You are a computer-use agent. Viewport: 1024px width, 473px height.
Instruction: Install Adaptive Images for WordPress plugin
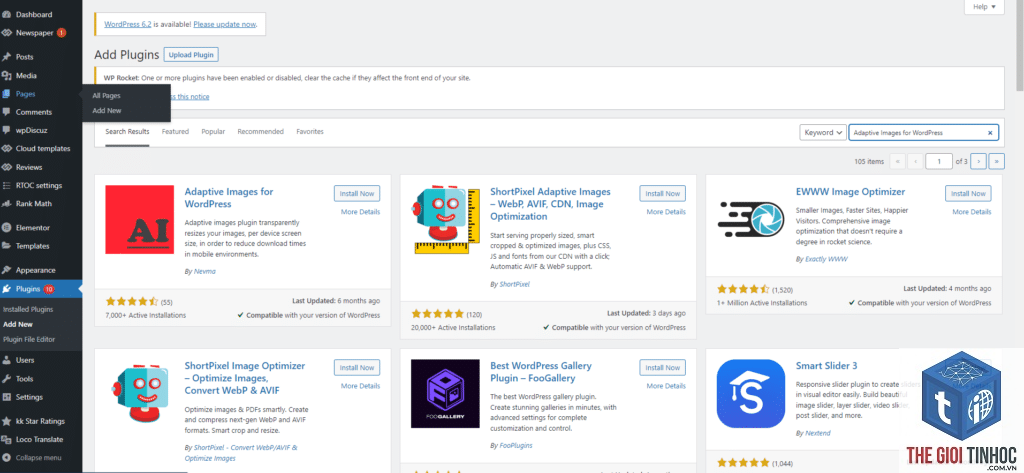[x=357, y=193]
